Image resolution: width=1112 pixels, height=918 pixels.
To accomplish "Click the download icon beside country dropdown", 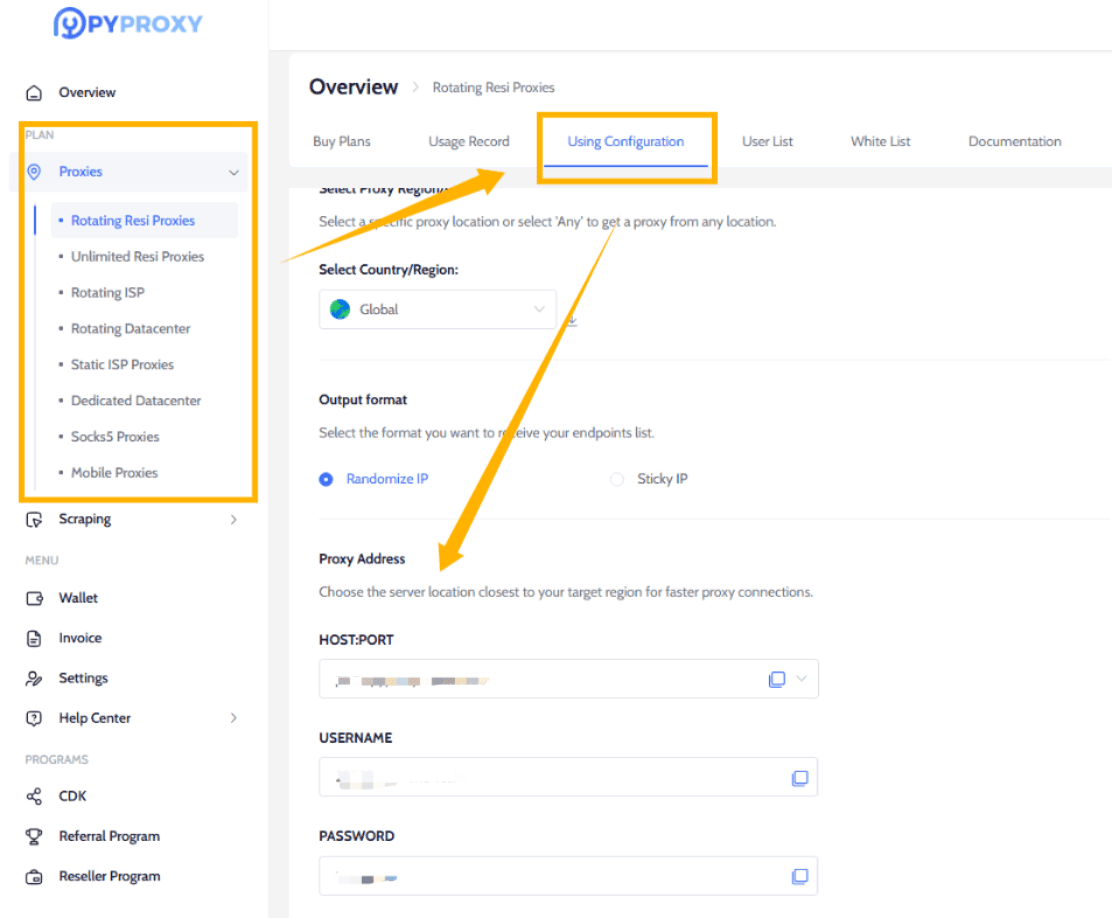I will tap(572, 321).
